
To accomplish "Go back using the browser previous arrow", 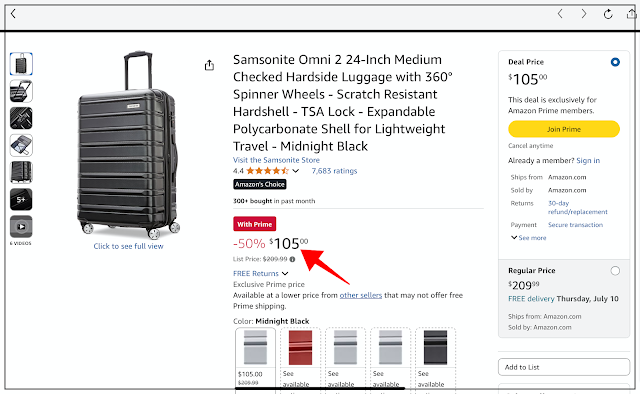I will point(560,14).
